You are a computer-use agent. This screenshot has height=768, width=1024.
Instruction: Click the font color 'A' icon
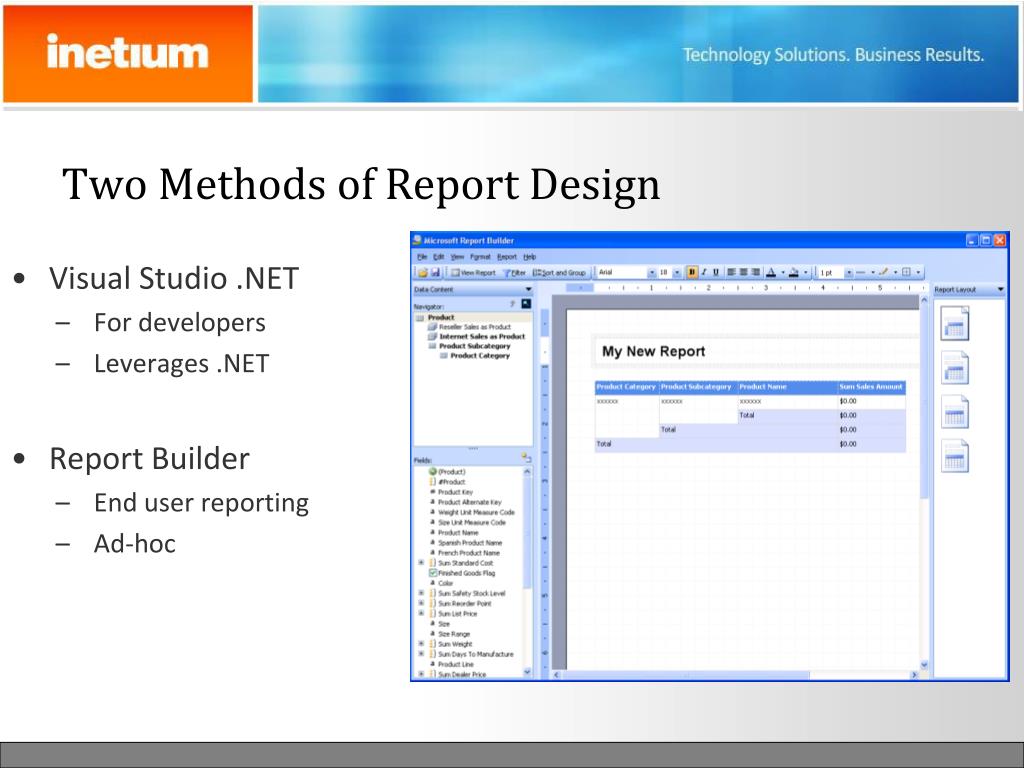[771, 272]
